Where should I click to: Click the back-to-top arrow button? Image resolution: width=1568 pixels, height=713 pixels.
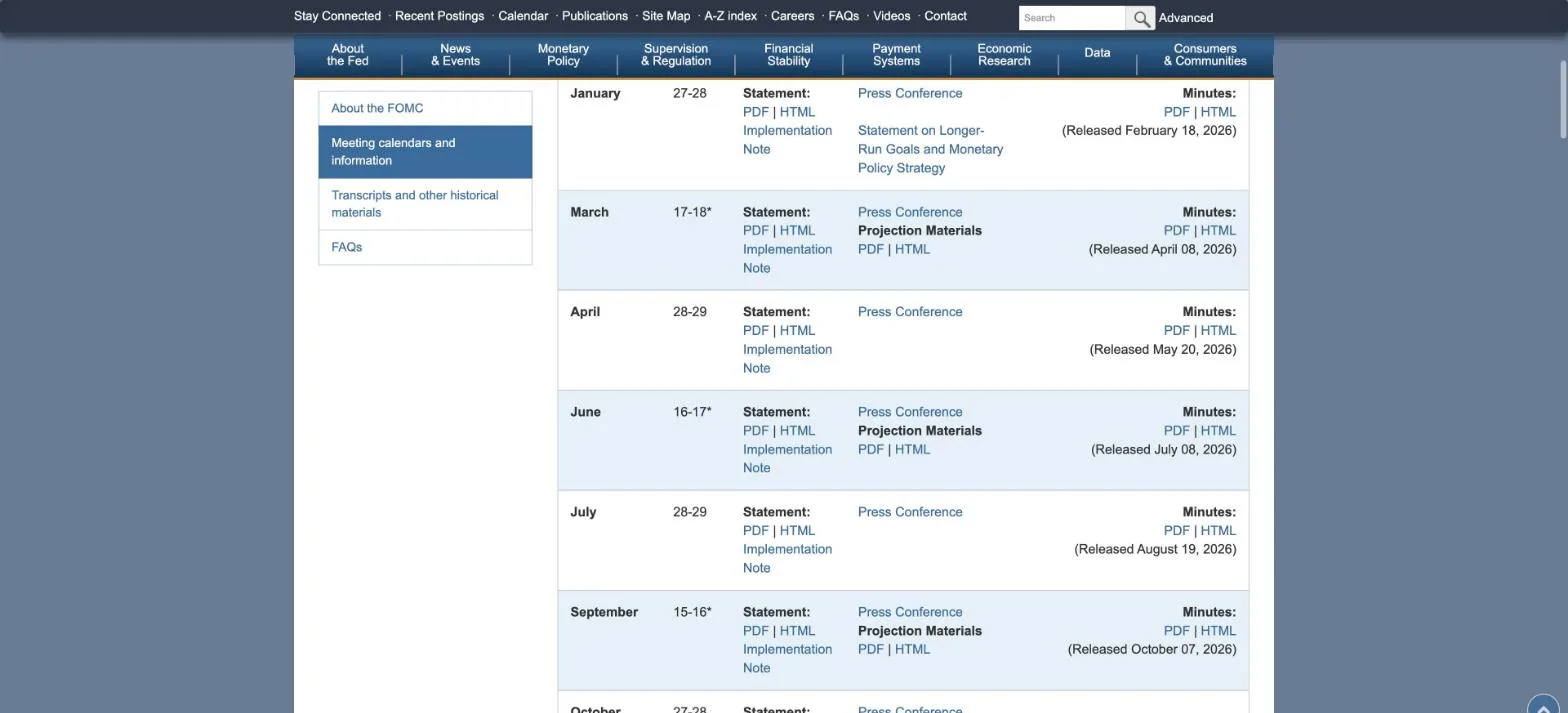tap(1543, 704)
